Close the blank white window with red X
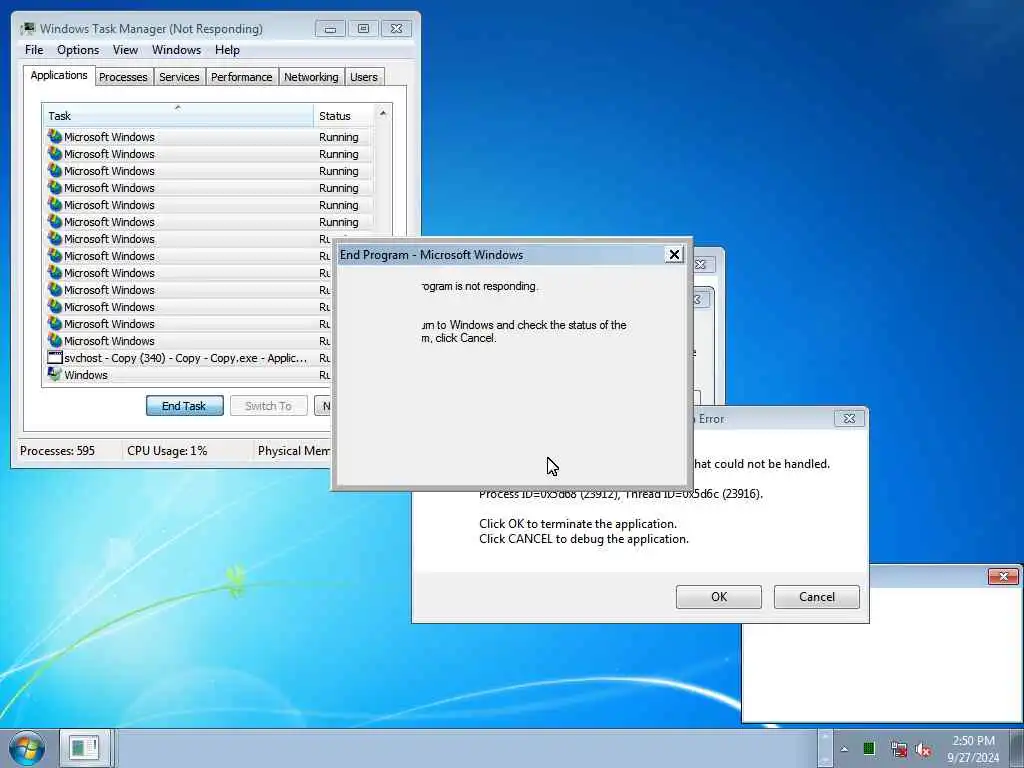This screenshot has width=1024, height=768. click(1002, 576)
